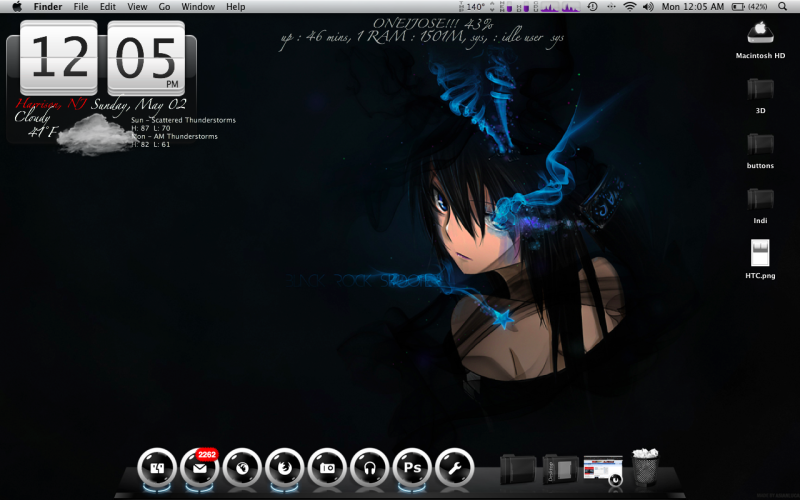Screen dimensions: 800x500
Task: Click the Cloudy condition text
Action: tap(32, 117)
